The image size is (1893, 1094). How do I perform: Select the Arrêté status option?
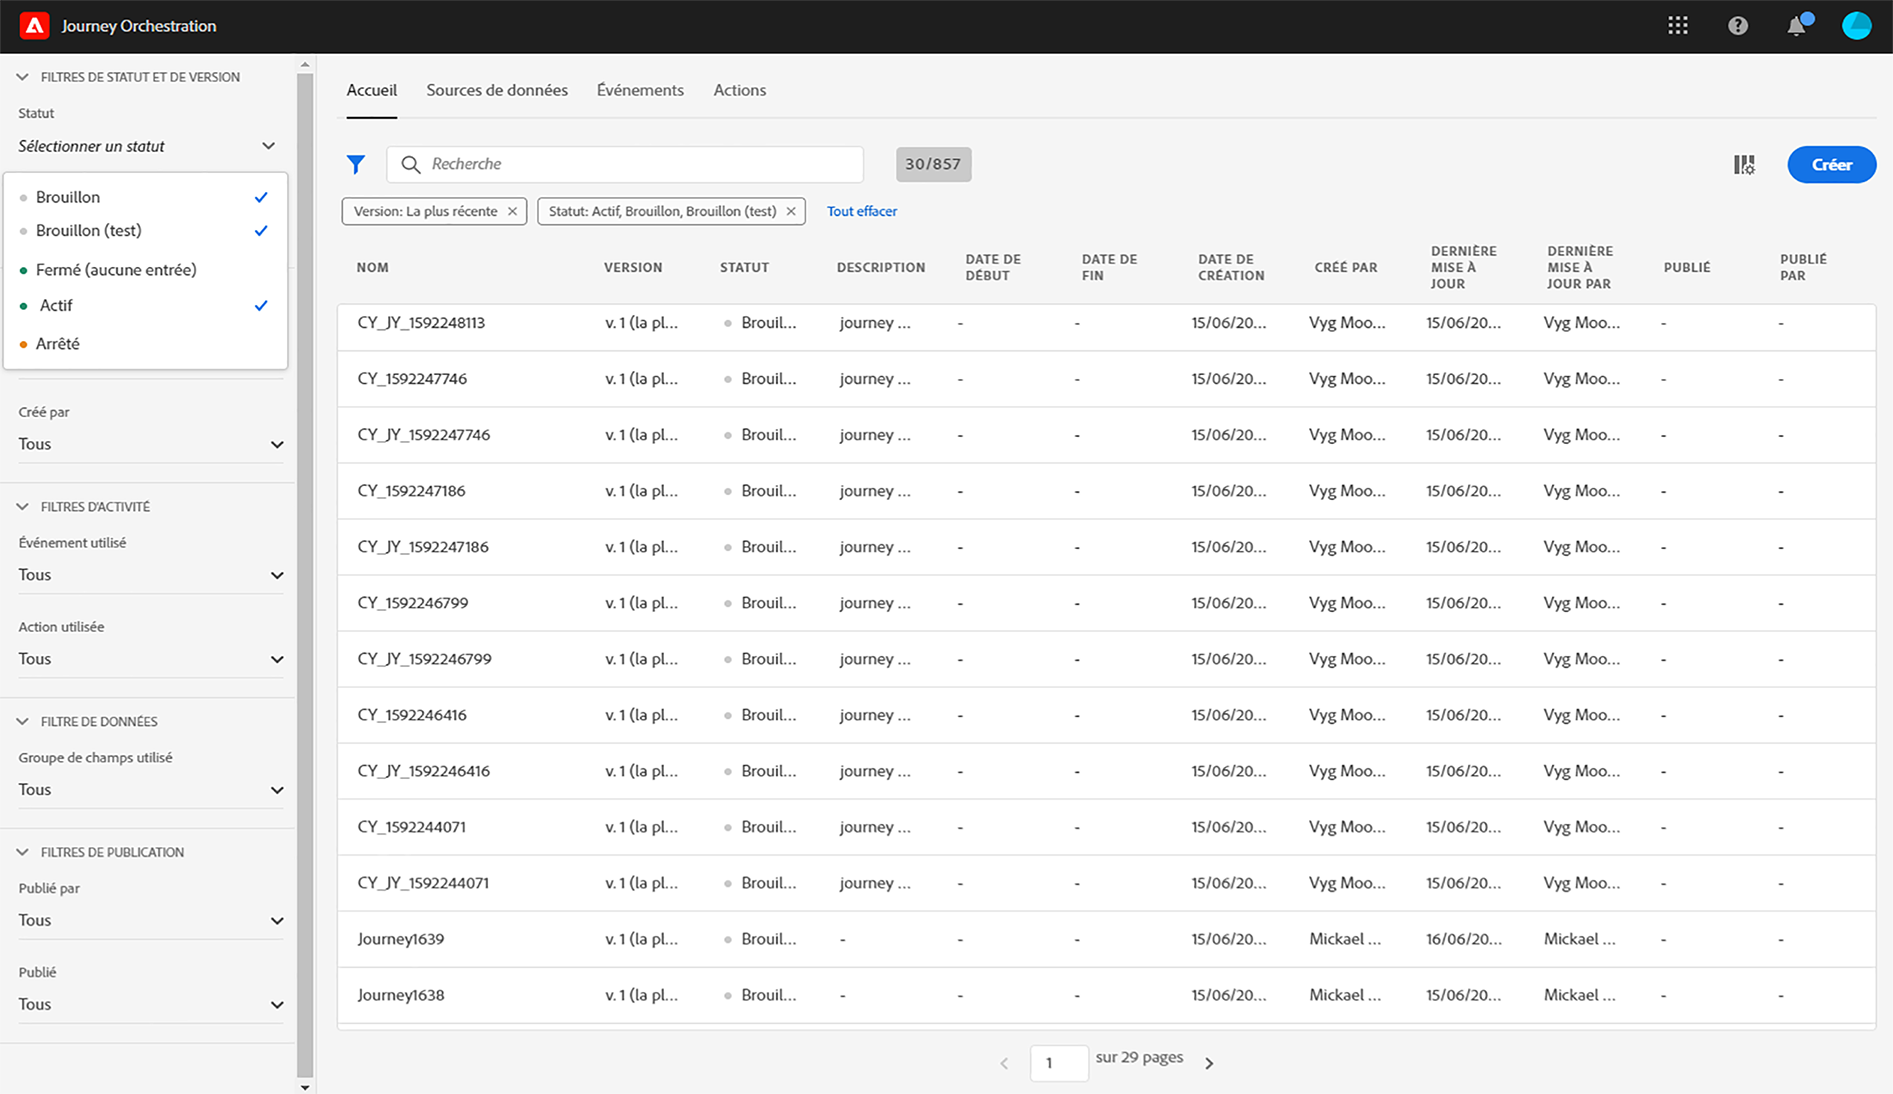146,343
